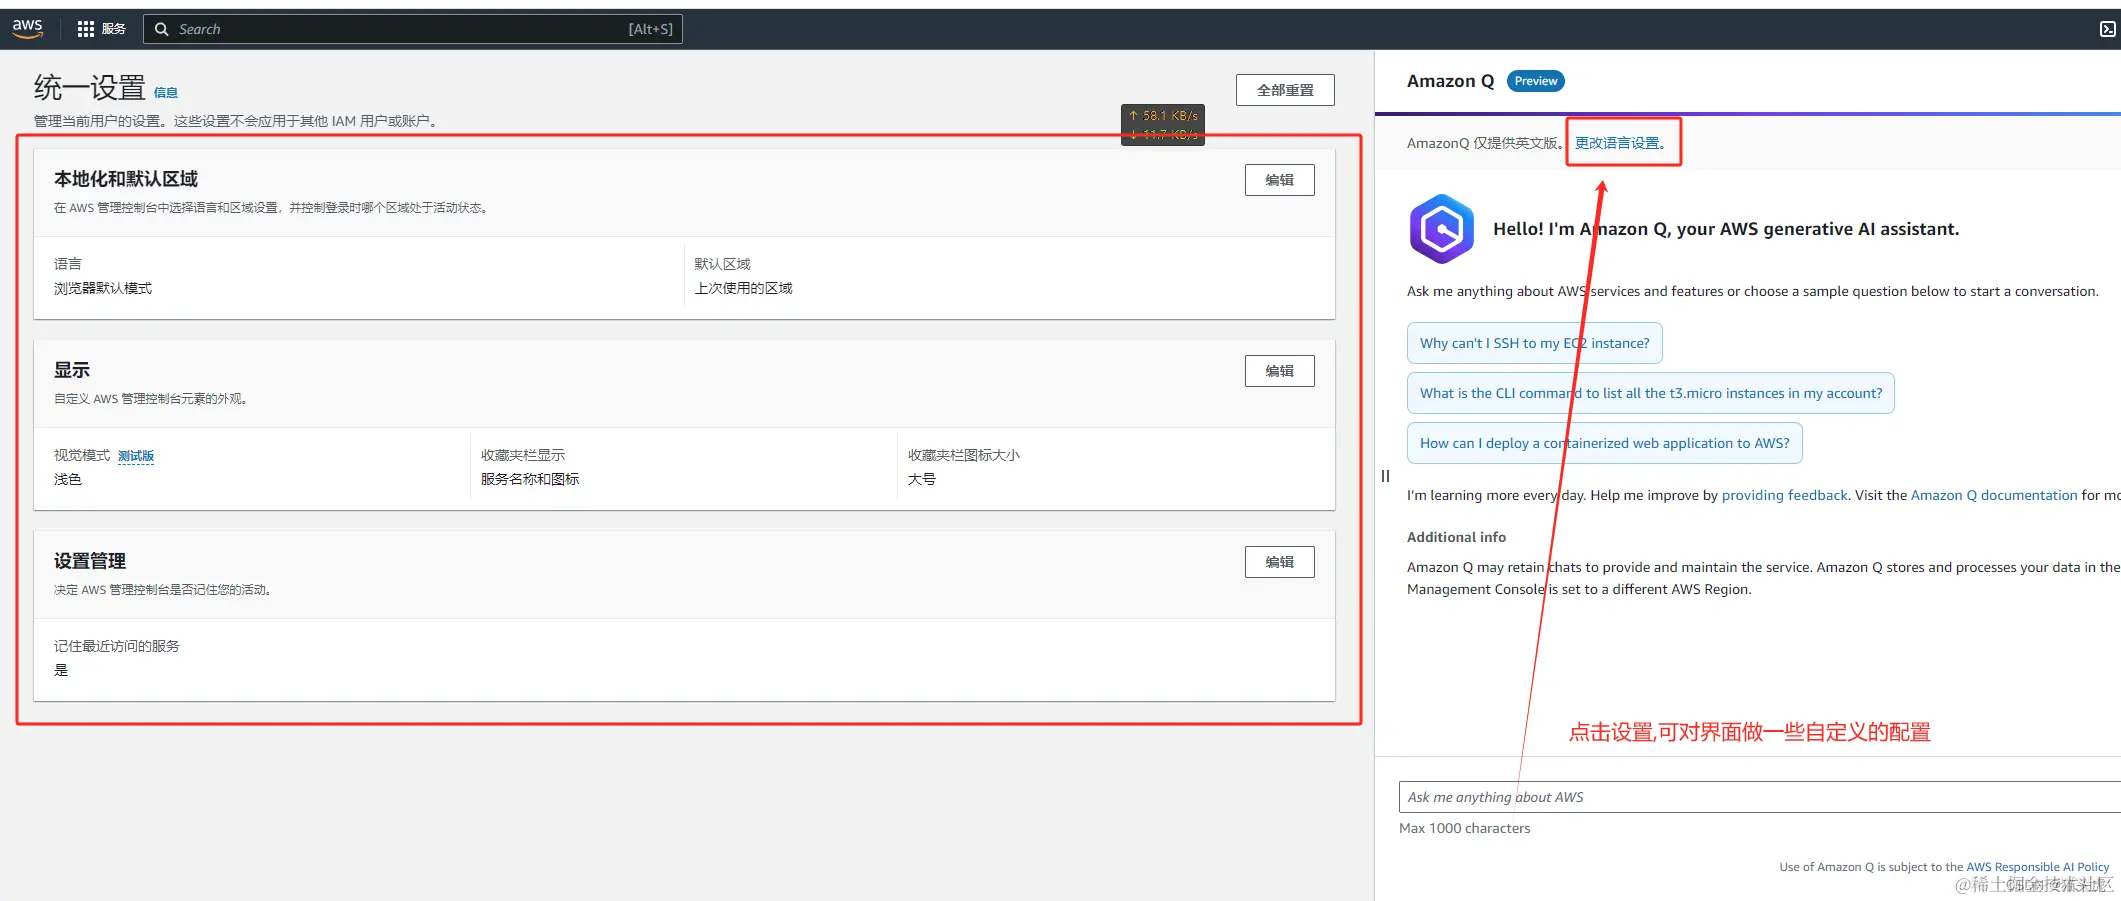Open the providing feedback link

pos(1784,495)
